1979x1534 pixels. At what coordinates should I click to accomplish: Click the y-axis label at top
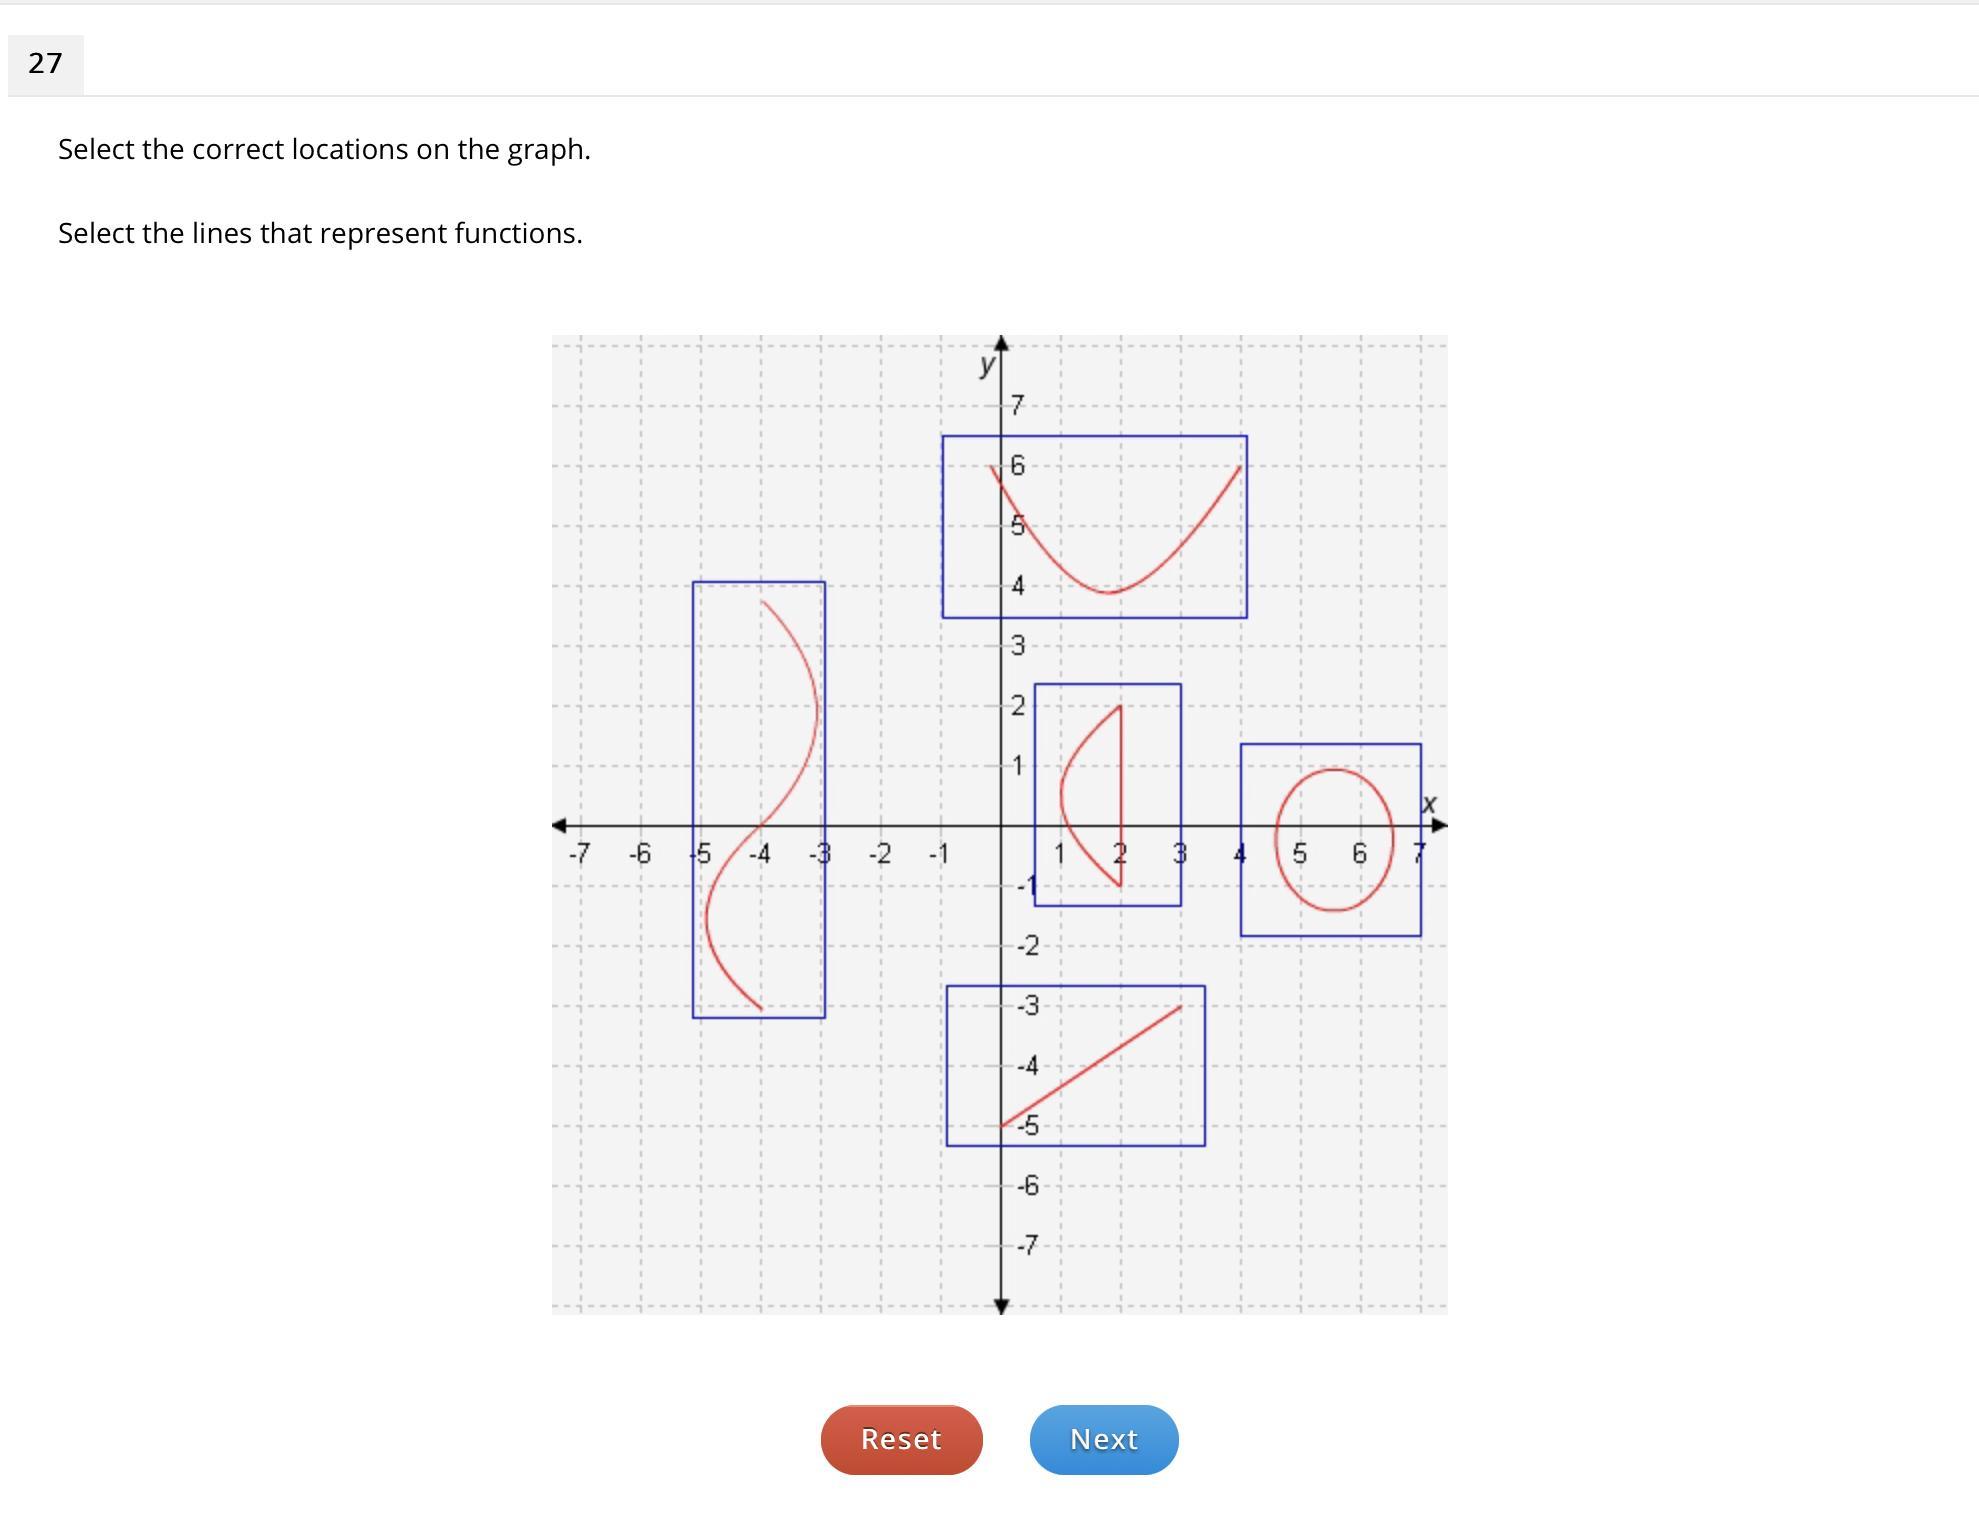coord(987,364)
